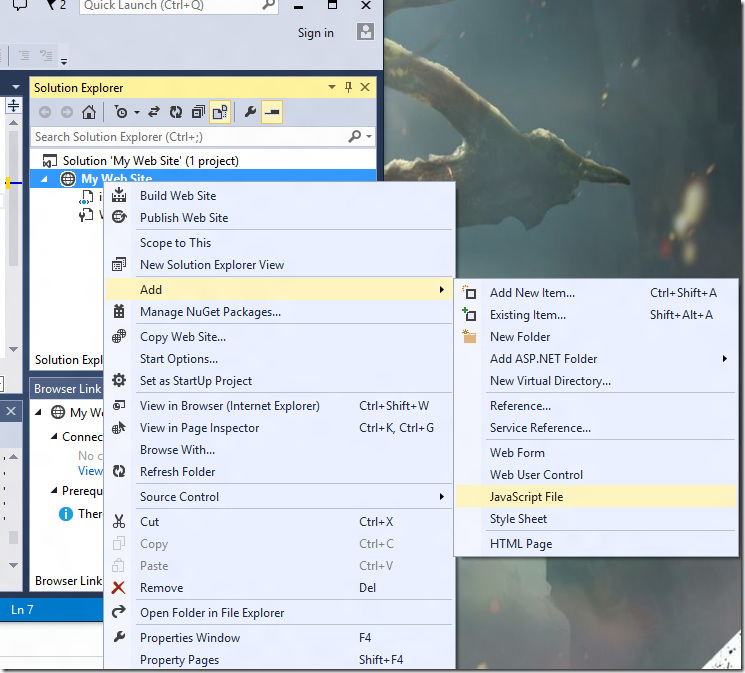
Task: Click the search magnifier in Solution Explorer
Action: pyautogui.click(x=354, y=137)
